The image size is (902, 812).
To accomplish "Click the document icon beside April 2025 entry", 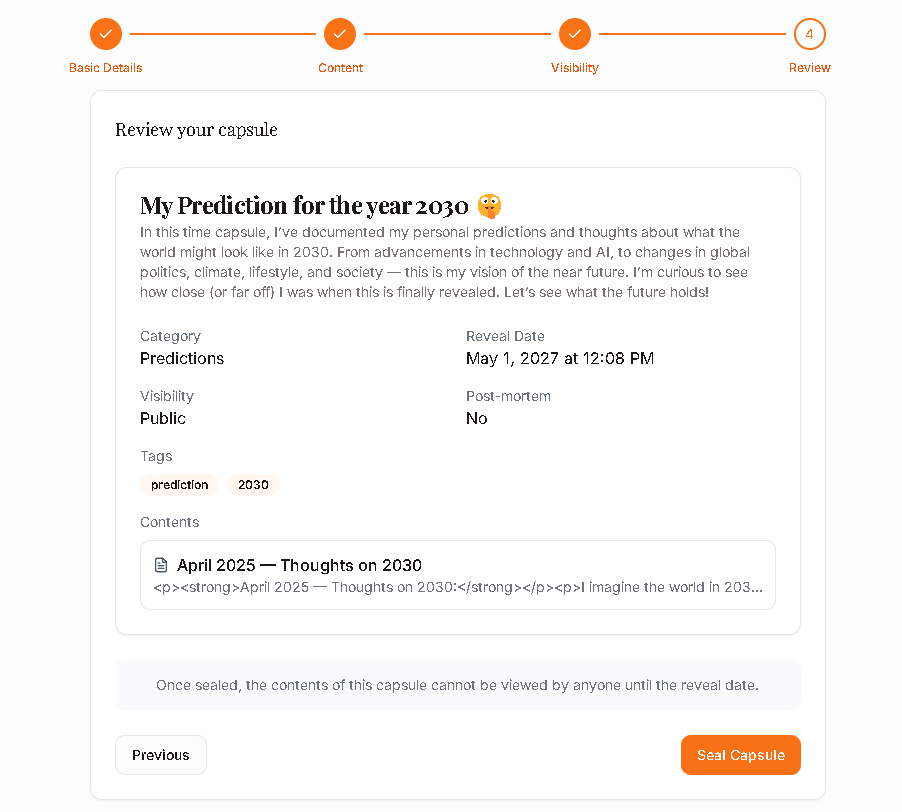I will [x=161, y=565].
